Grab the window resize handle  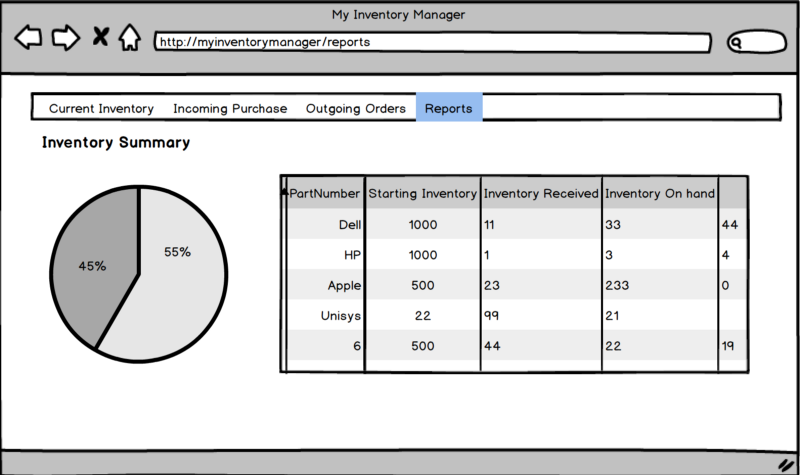[x=786, y=464]
